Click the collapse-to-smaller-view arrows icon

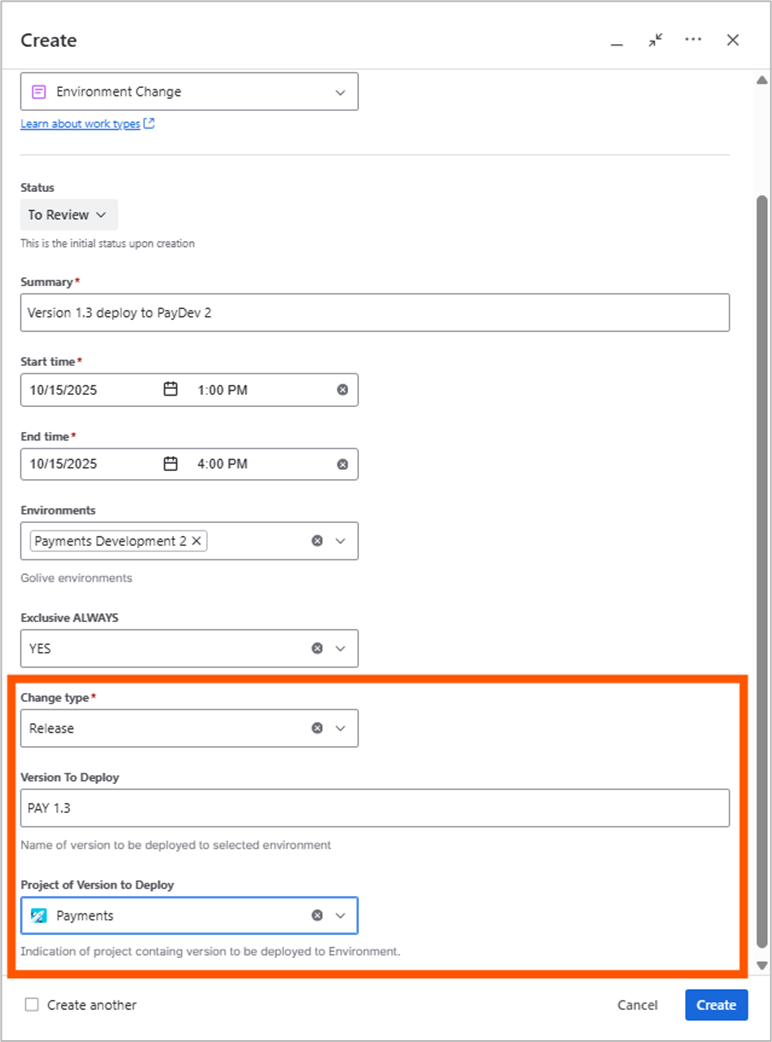pos(655,40)
